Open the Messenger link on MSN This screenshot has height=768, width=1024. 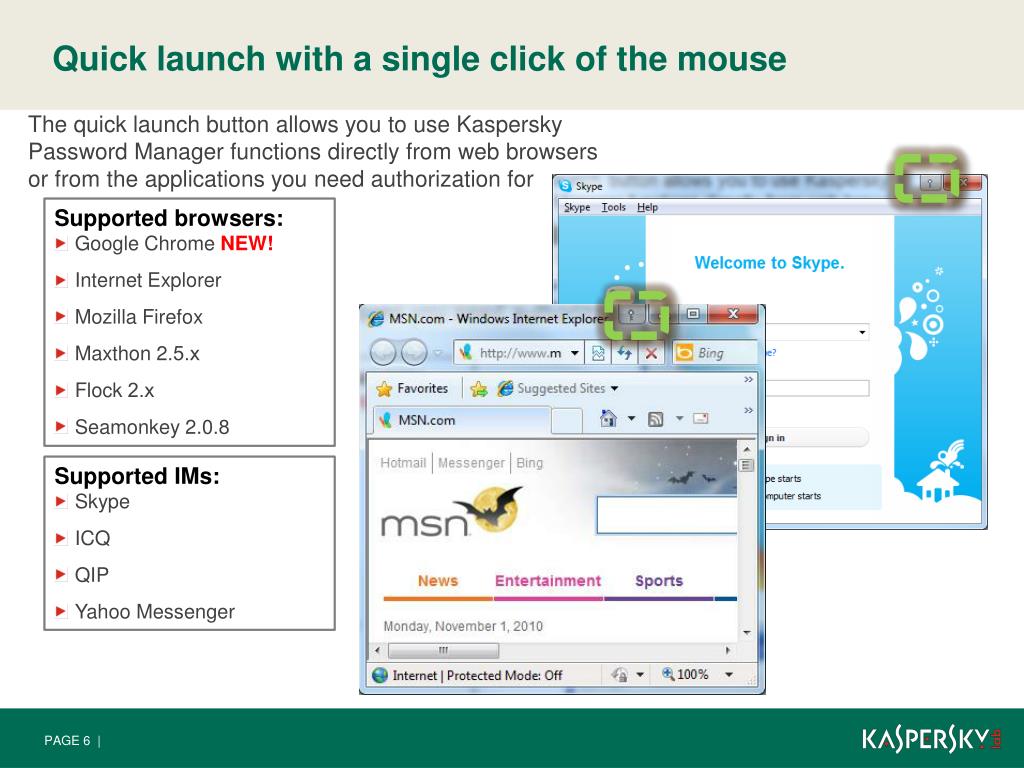click(x=471, y=463)
